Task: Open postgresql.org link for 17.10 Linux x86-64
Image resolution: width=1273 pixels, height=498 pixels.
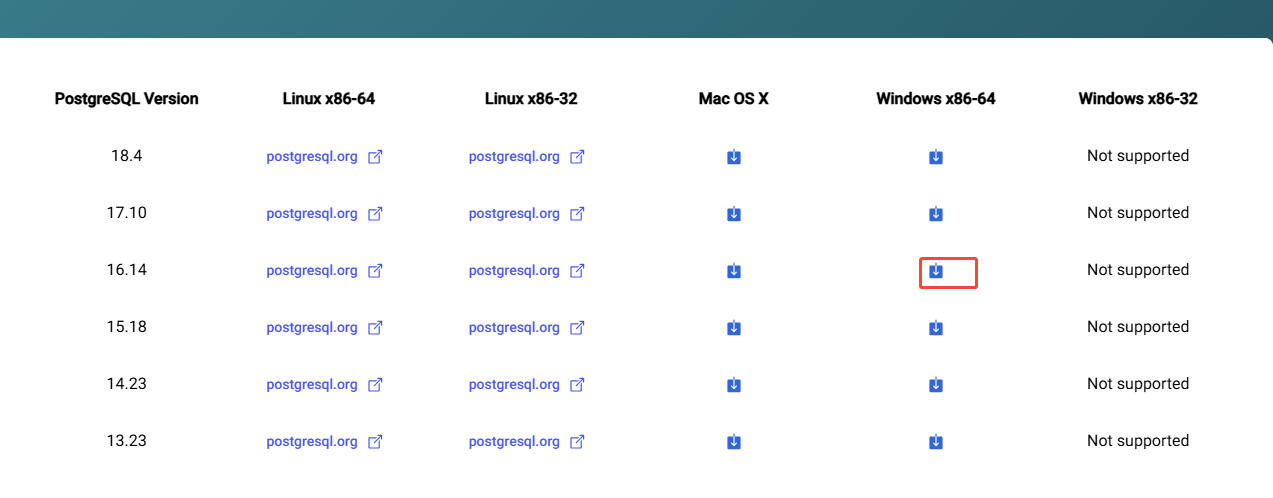Action: (x=312, y=214)
